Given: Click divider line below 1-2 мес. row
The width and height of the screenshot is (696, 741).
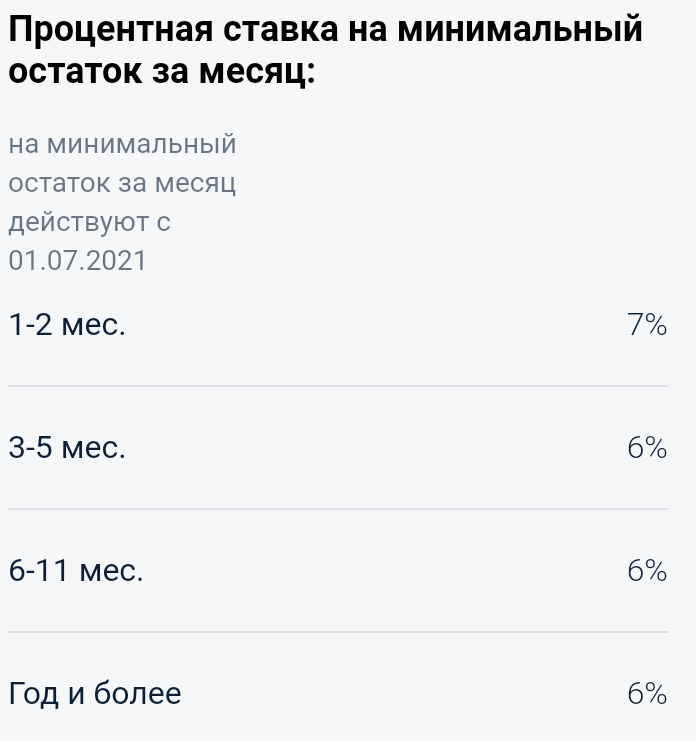Looking at the screenshot, I should [338, 386].
